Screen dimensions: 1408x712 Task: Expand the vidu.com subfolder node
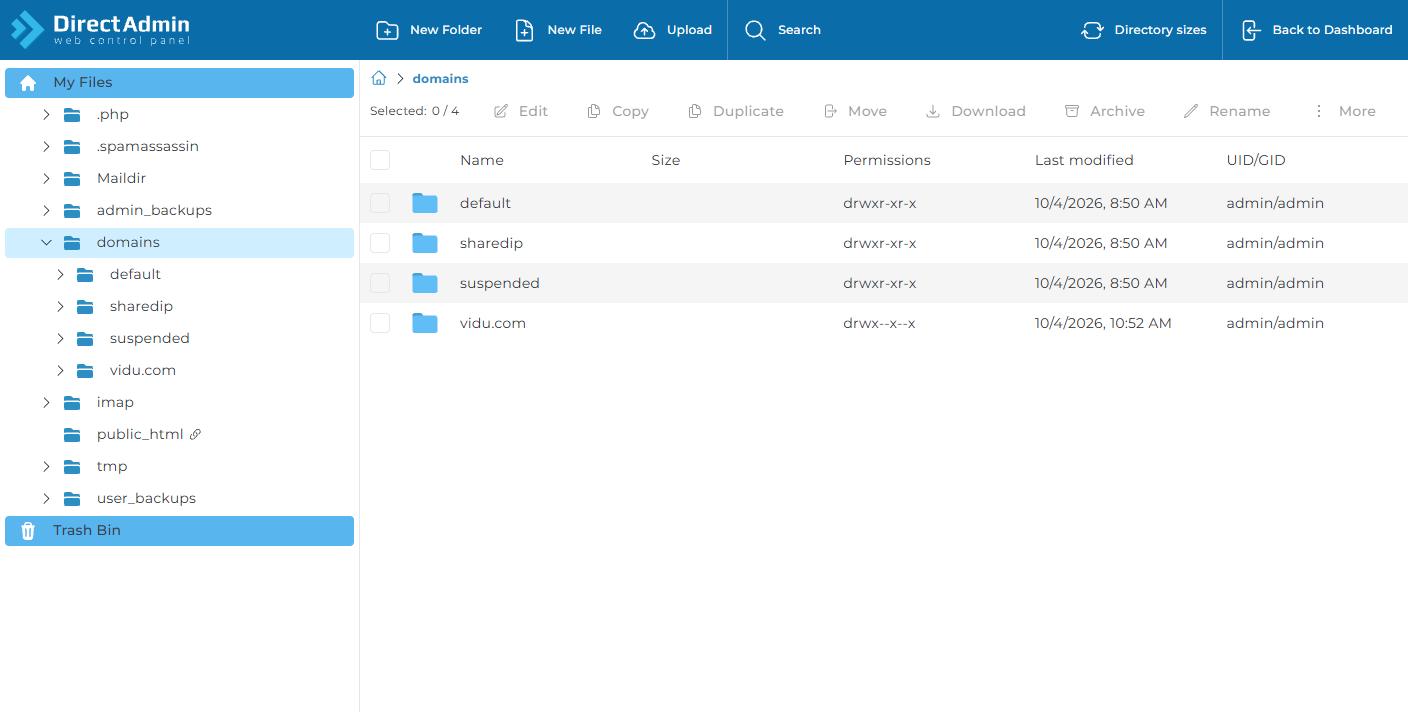60,371
